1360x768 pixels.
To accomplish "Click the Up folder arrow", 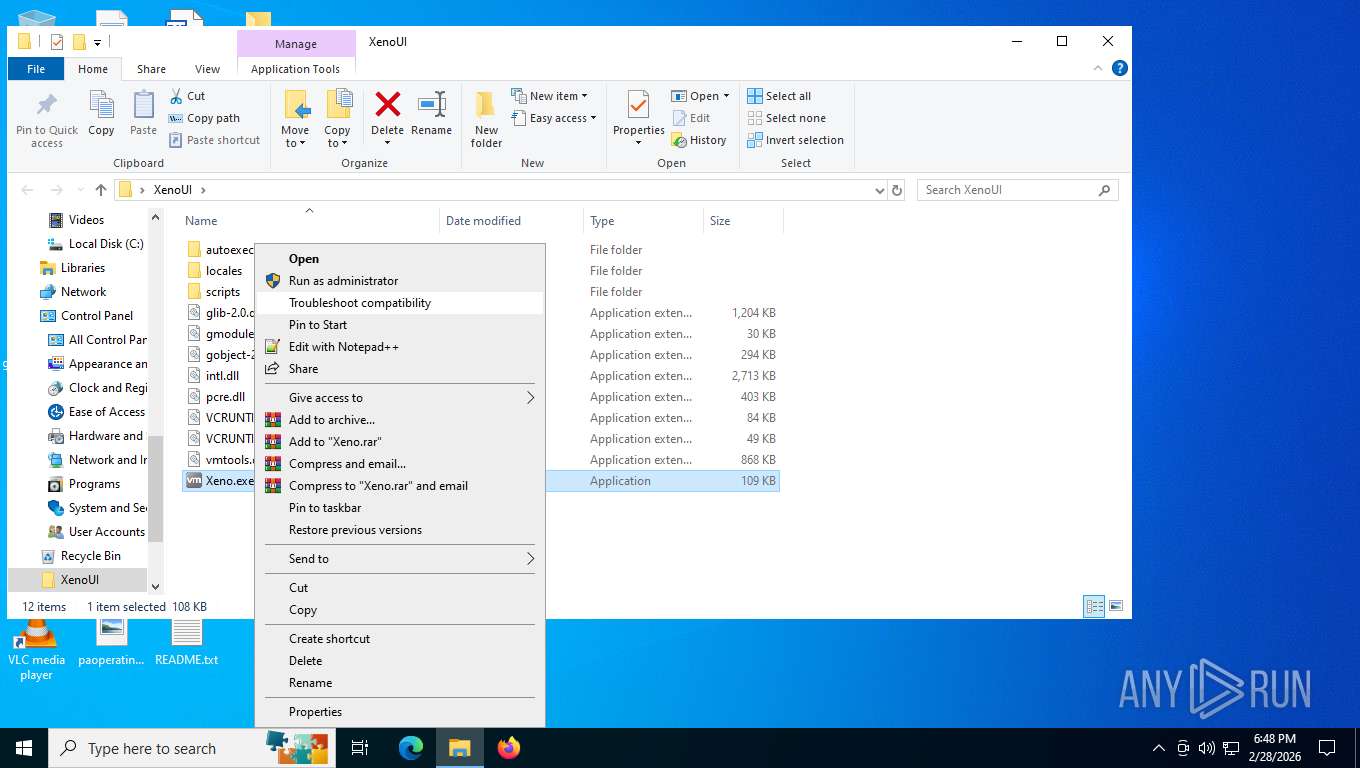I will [100, 190].
